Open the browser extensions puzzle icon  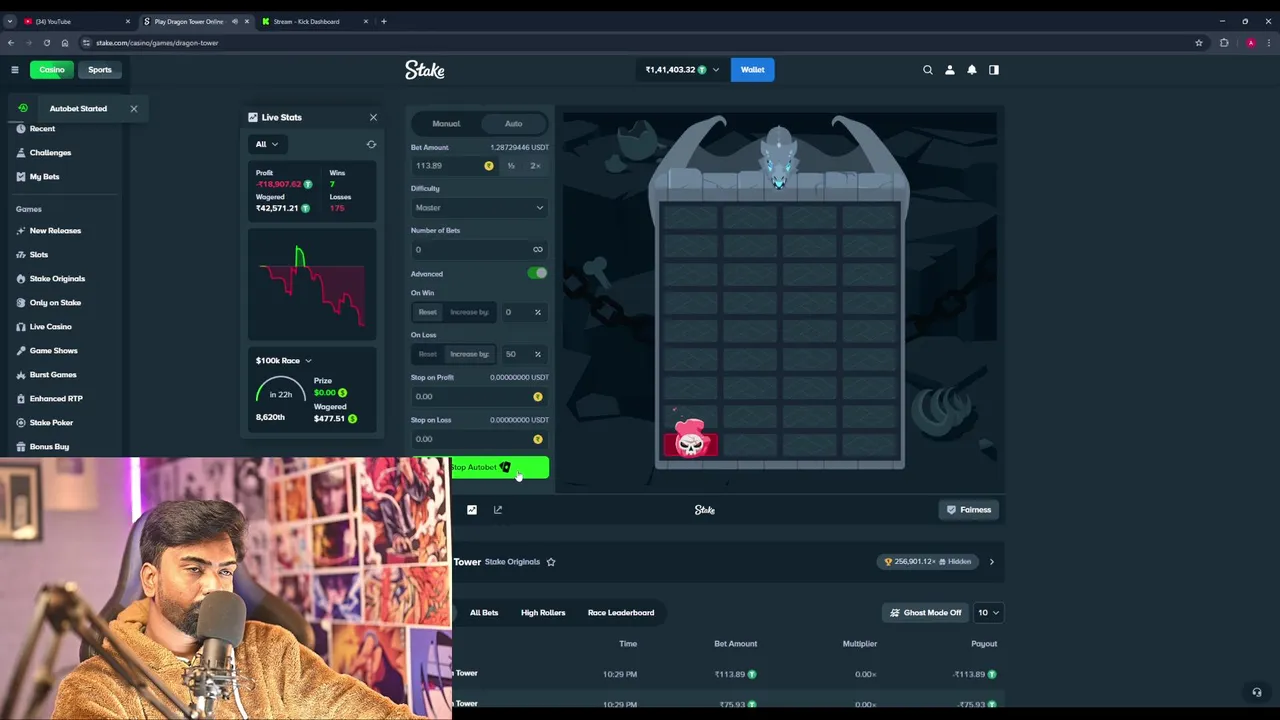click(1224, 43)
